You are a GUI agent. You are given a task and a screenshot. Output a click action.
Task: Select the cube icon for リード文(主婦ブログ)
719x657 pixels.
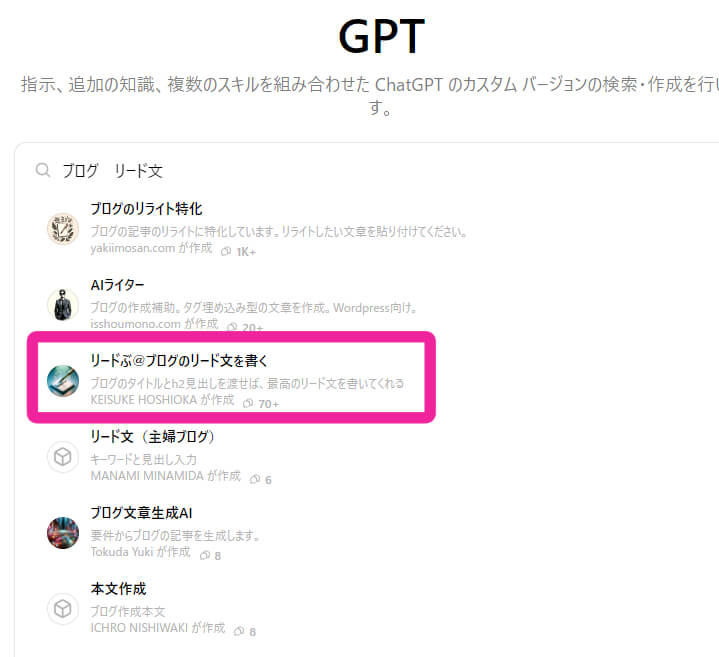[63, 457]
